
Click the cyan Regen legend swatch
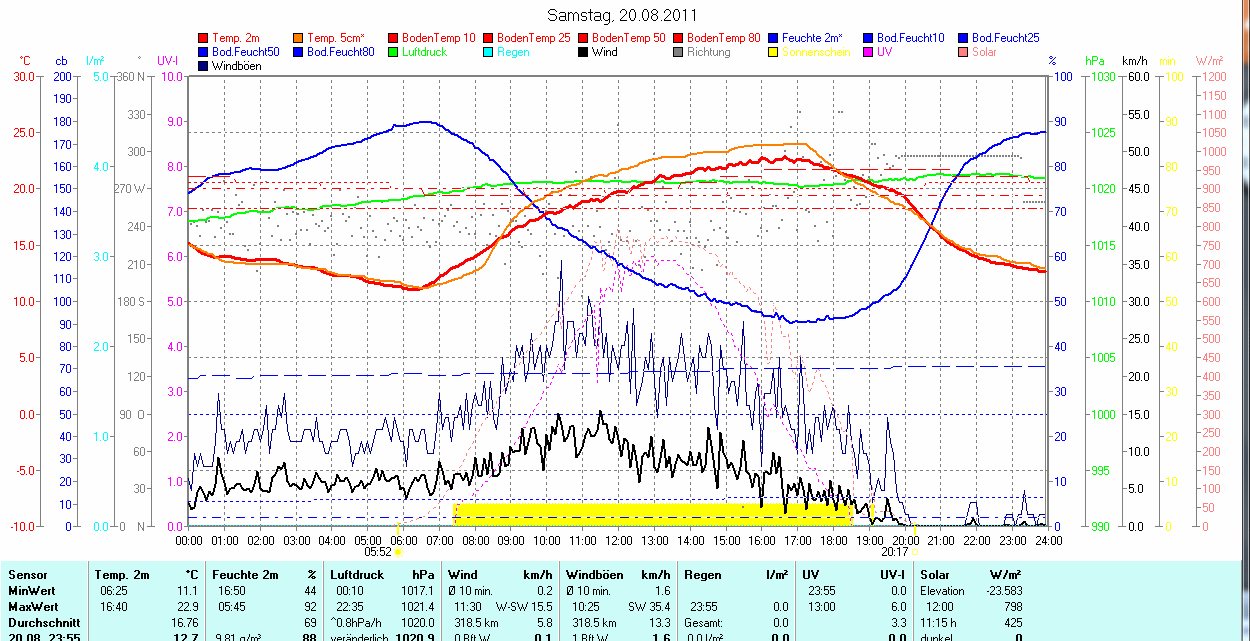(x=489, y=52)
